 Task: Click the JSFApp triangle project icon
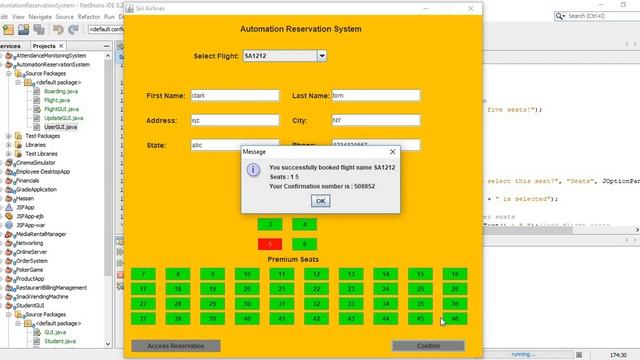9,207
